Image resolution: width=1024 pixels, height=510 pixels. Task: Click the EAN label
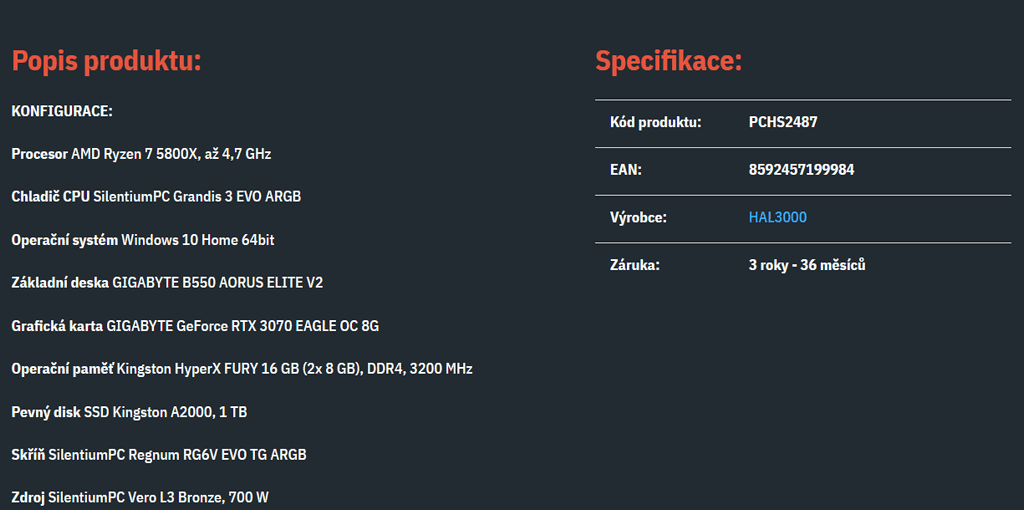pos(626,170)
